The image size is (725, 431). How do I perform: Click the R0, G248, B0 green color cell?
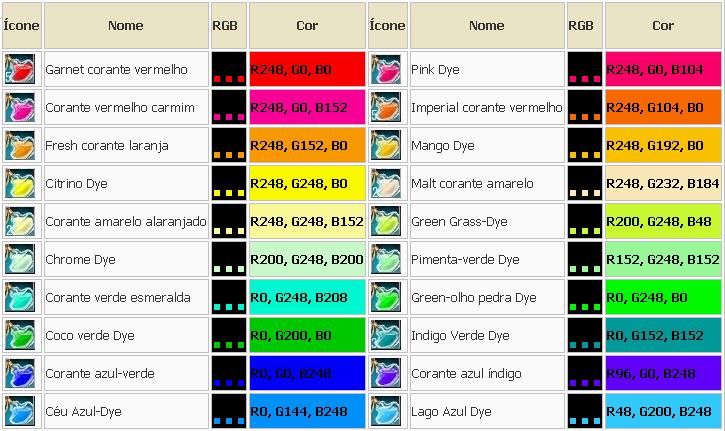(663, 296)
